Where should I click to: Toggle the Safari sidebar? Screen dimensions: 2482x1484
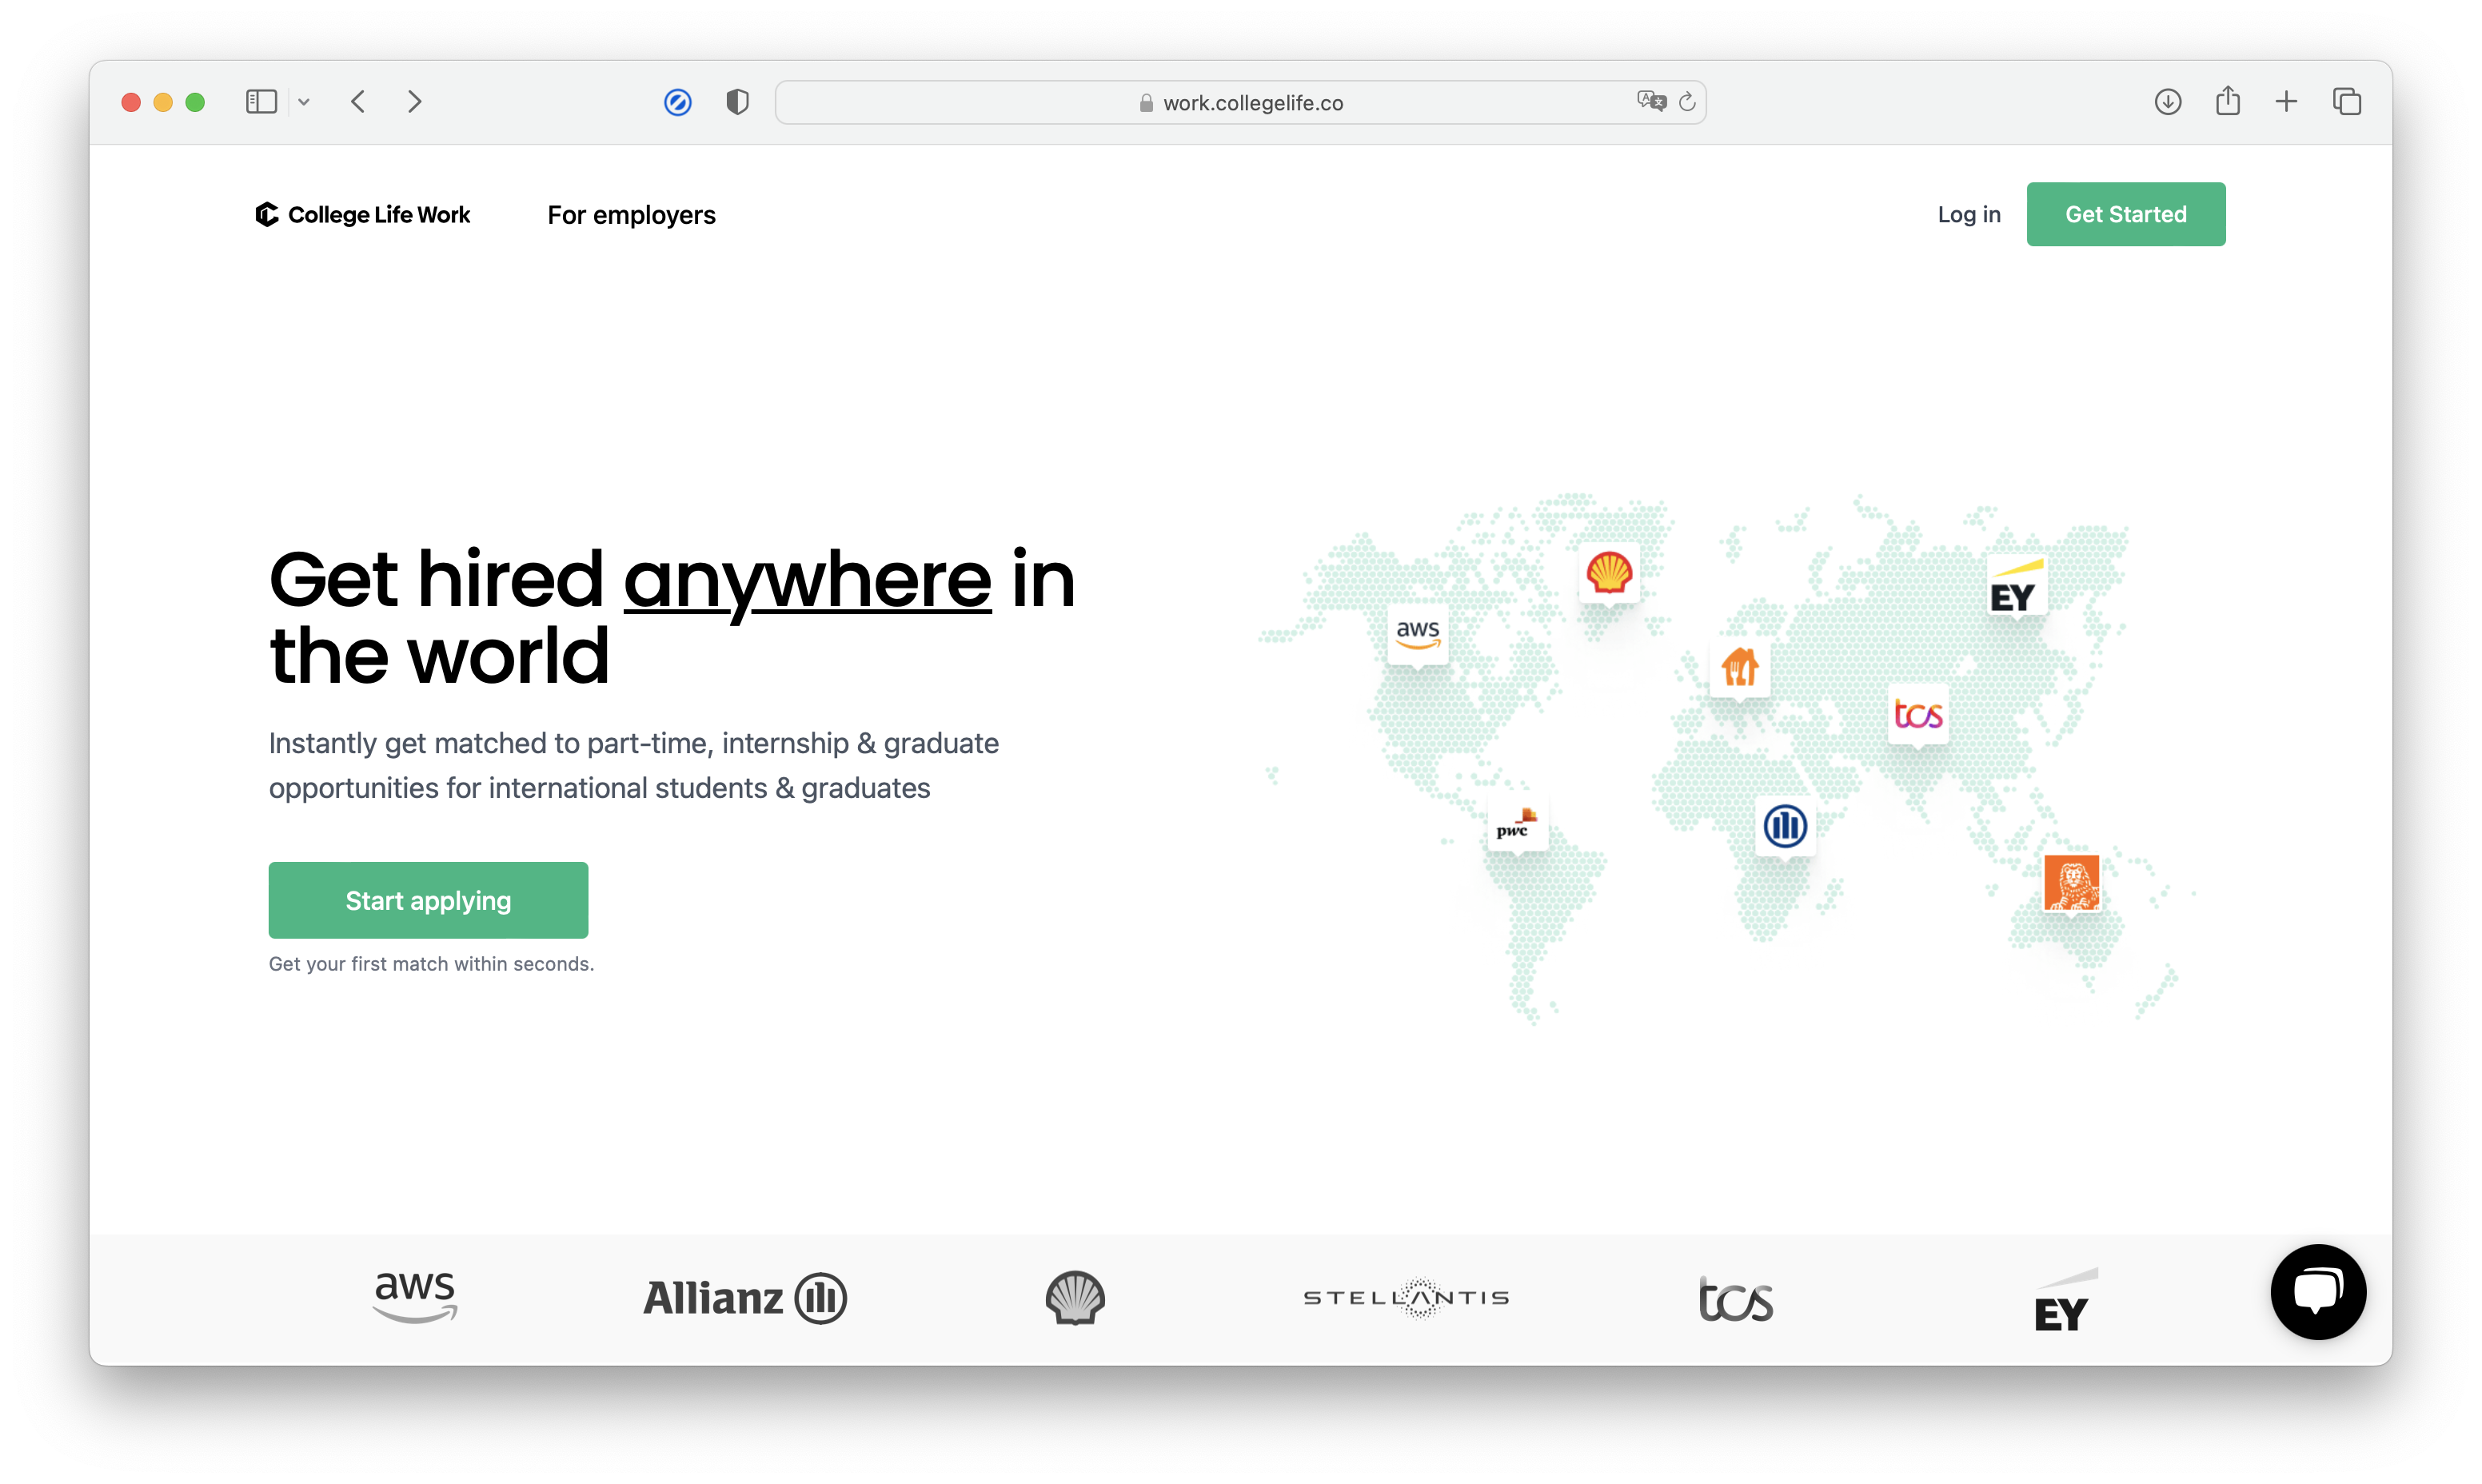point(261,102)
